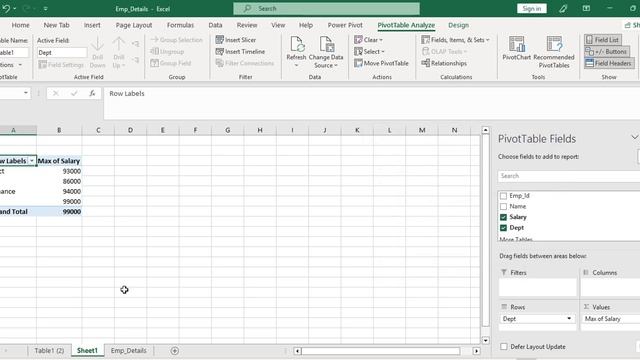Screen dimensions: 640x360
Task: Click the PivotTable Fields search box
Action: tap(569, 176)
